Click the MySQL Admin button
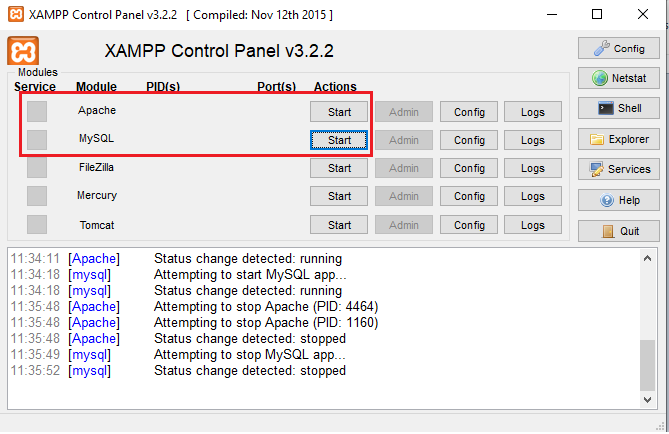The height and width of the screenshot is (434, 669). [404, 140]
